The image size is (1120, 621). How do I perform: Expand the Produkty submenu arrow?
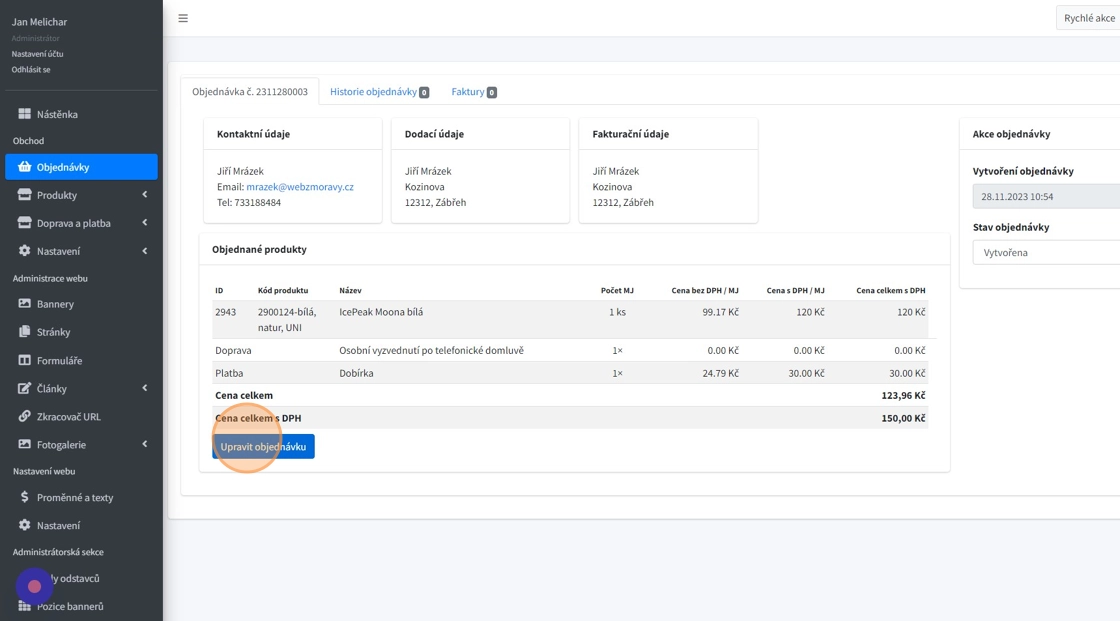tap(144, 195)
